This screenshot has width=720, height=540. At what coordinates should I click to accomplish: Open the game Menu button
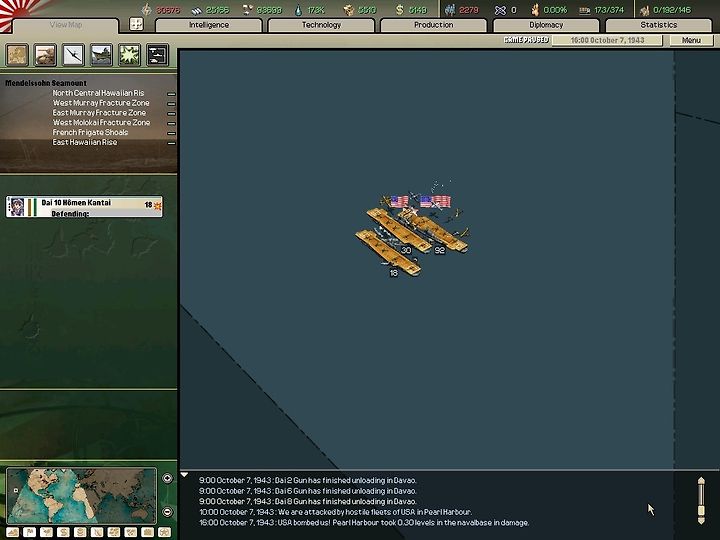point(691,40)
